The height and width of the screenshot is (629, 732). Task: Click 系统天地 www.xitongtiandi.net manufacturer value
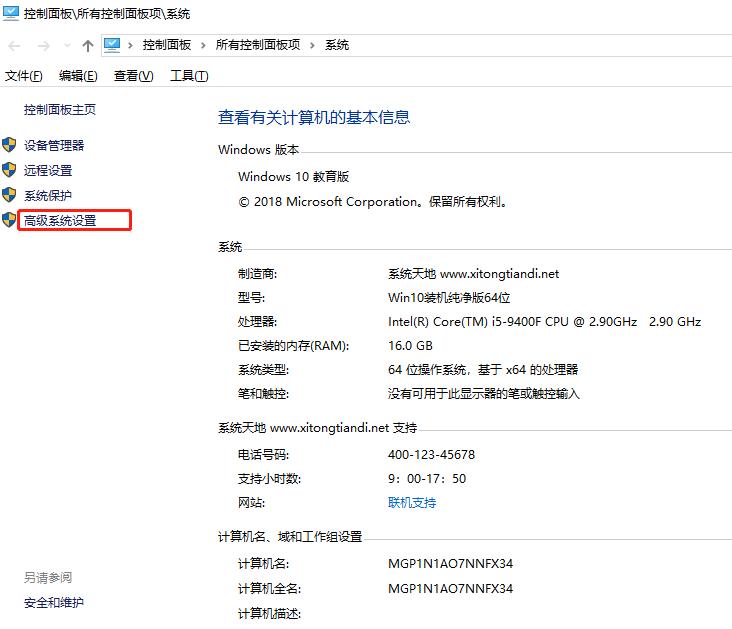pyautogui.click(x=473, y=274)
